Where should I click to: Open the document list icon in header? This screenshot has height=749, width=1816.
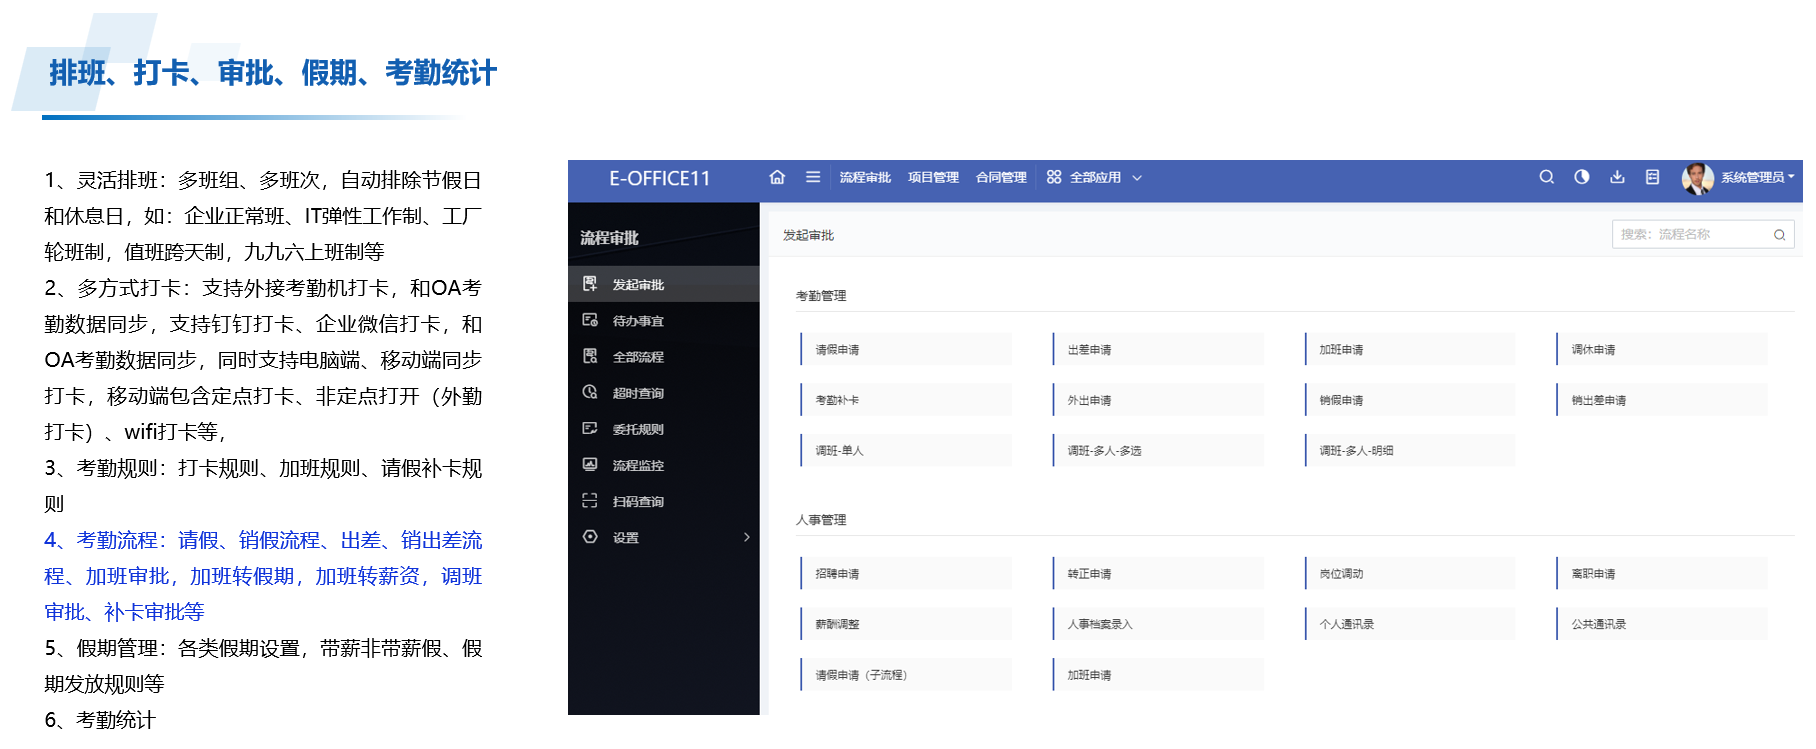coord(1652,177)
